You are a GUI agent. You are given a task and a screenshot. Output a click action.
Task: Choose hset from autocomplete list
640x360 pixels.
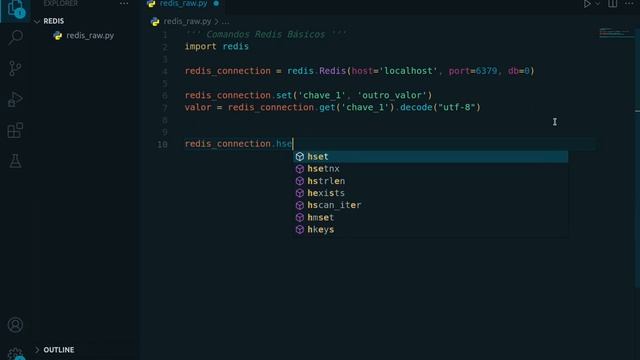[x=430, y=157]
